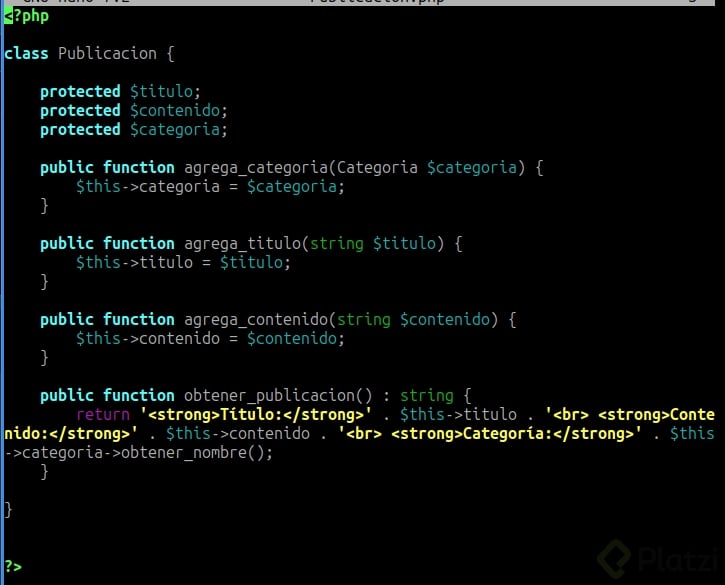
Task: Click '$this->contenido' in the return statement
Action: 238,433
